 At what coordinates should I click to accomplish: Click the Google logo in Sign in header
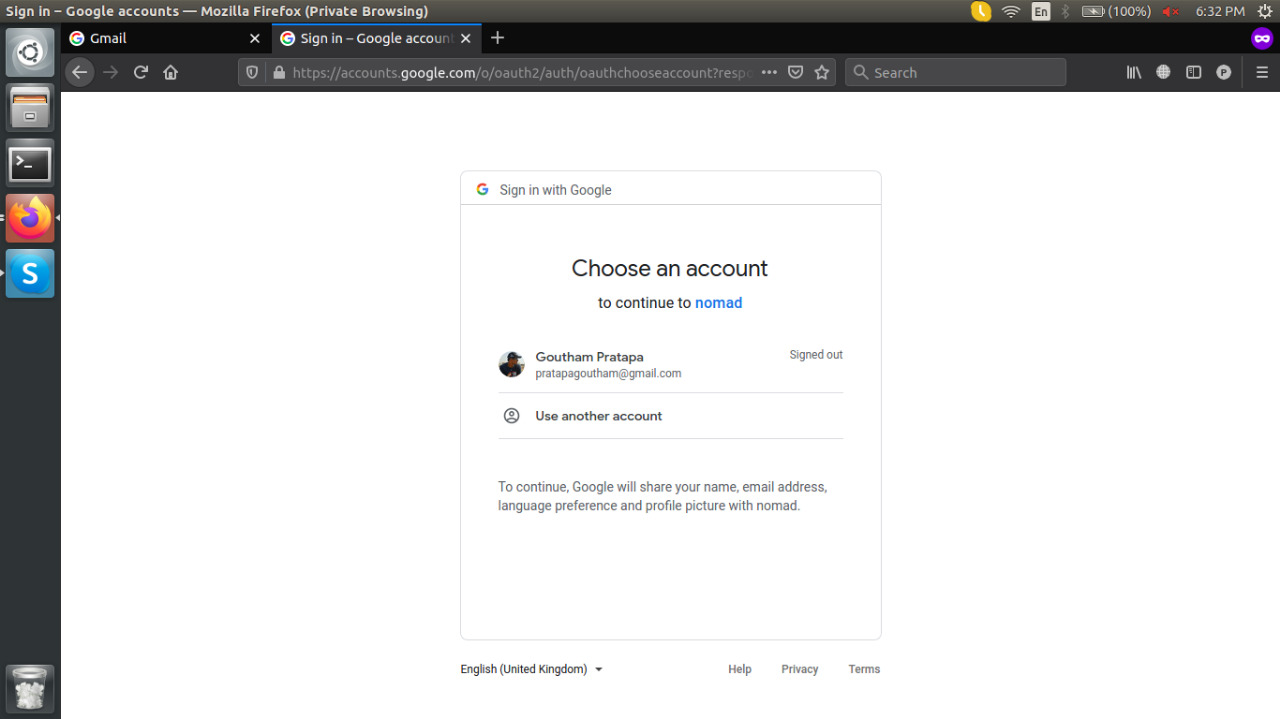[482, 189]
